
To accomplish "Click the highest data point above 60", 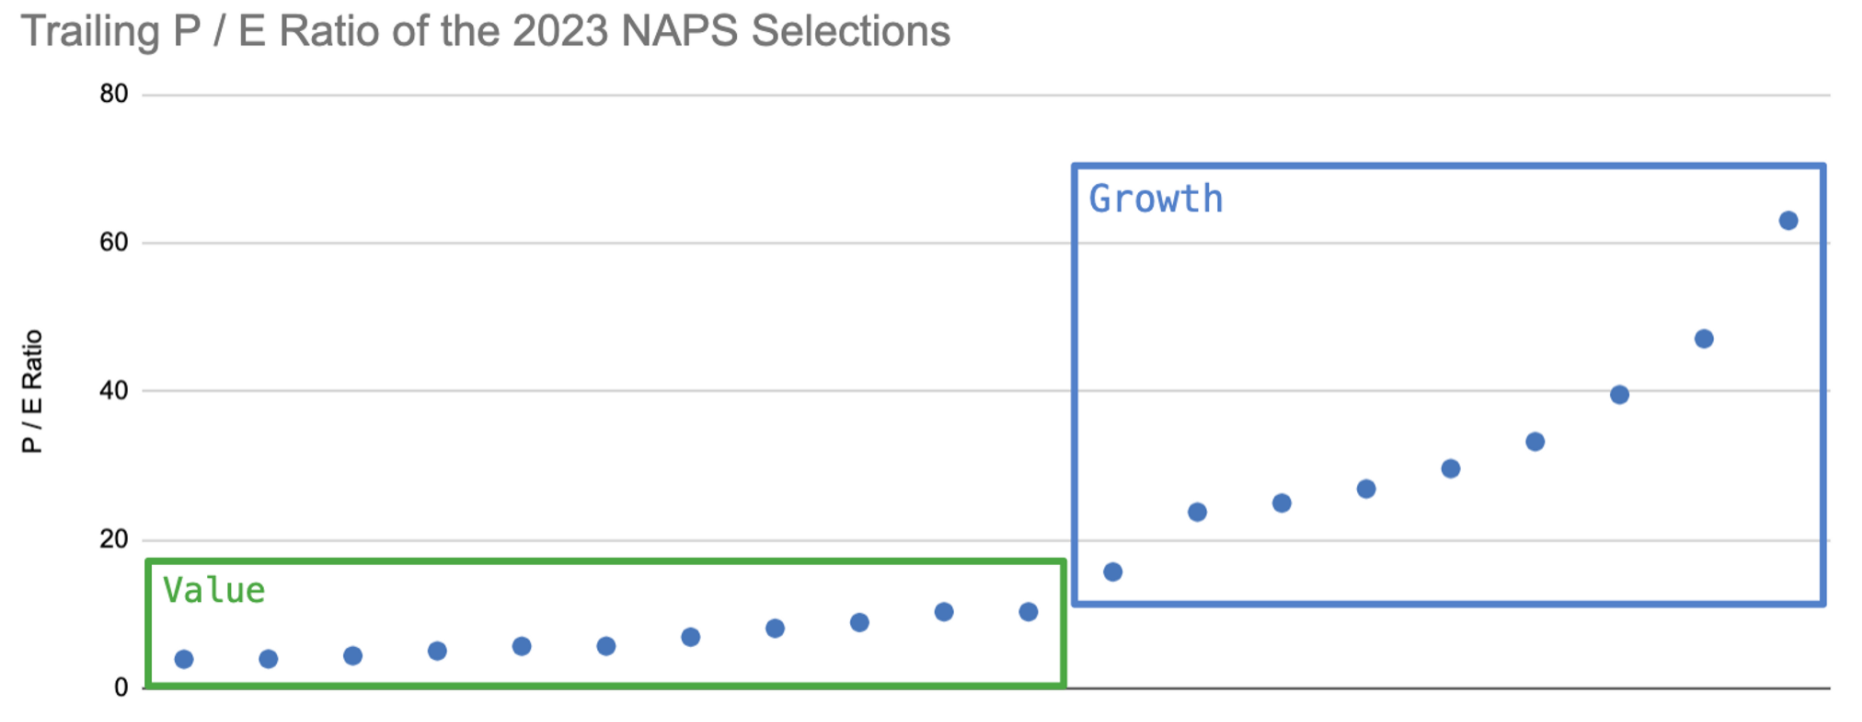I will coord(1788,221).
